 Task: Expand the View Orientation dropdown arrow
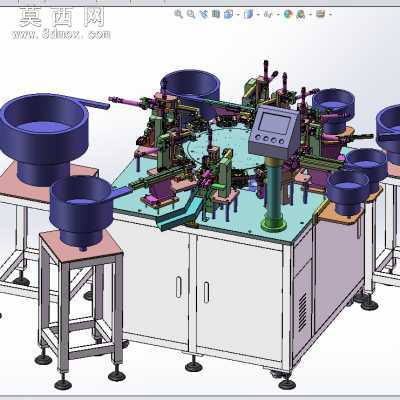(x=238, y=14)
